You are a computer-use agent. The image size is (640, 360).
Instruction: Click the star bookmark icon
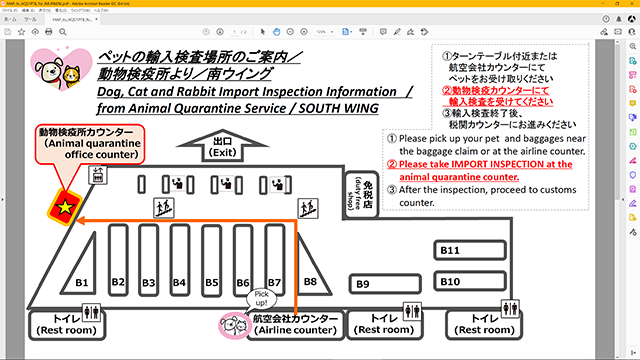[22, 32]
